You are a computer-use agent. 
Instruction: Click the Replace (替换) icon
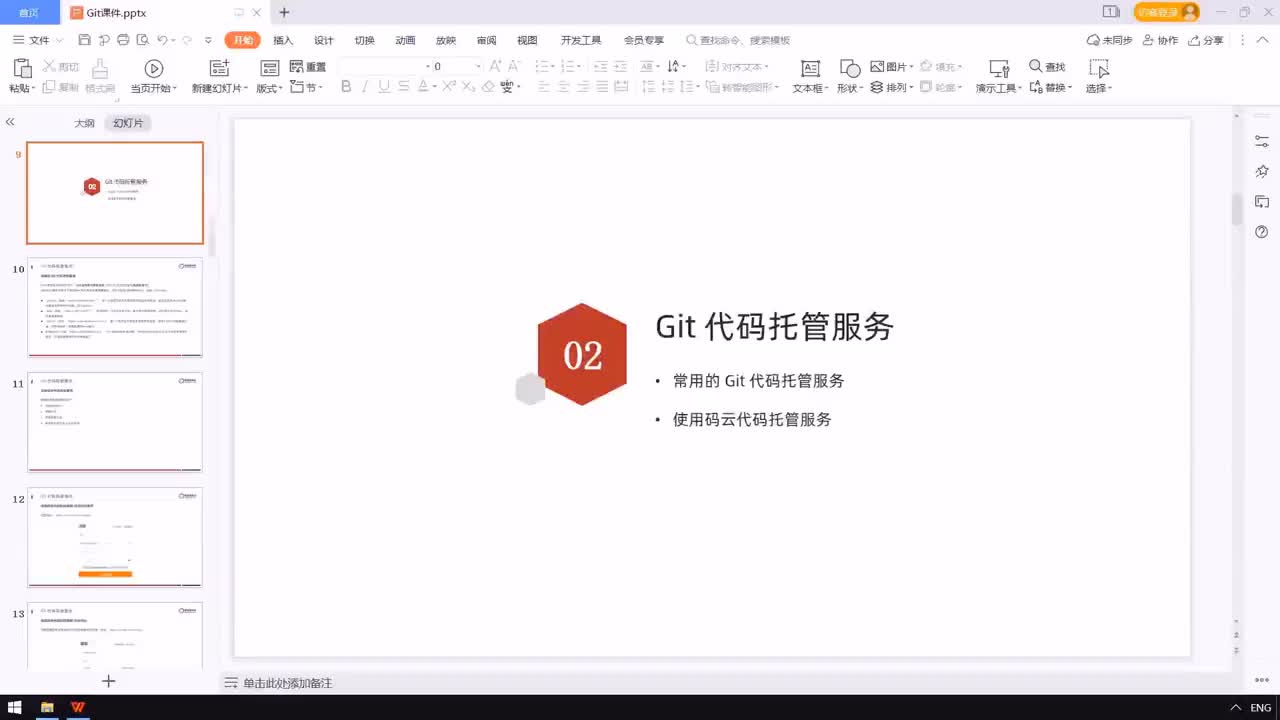(x=1035, y=87)
